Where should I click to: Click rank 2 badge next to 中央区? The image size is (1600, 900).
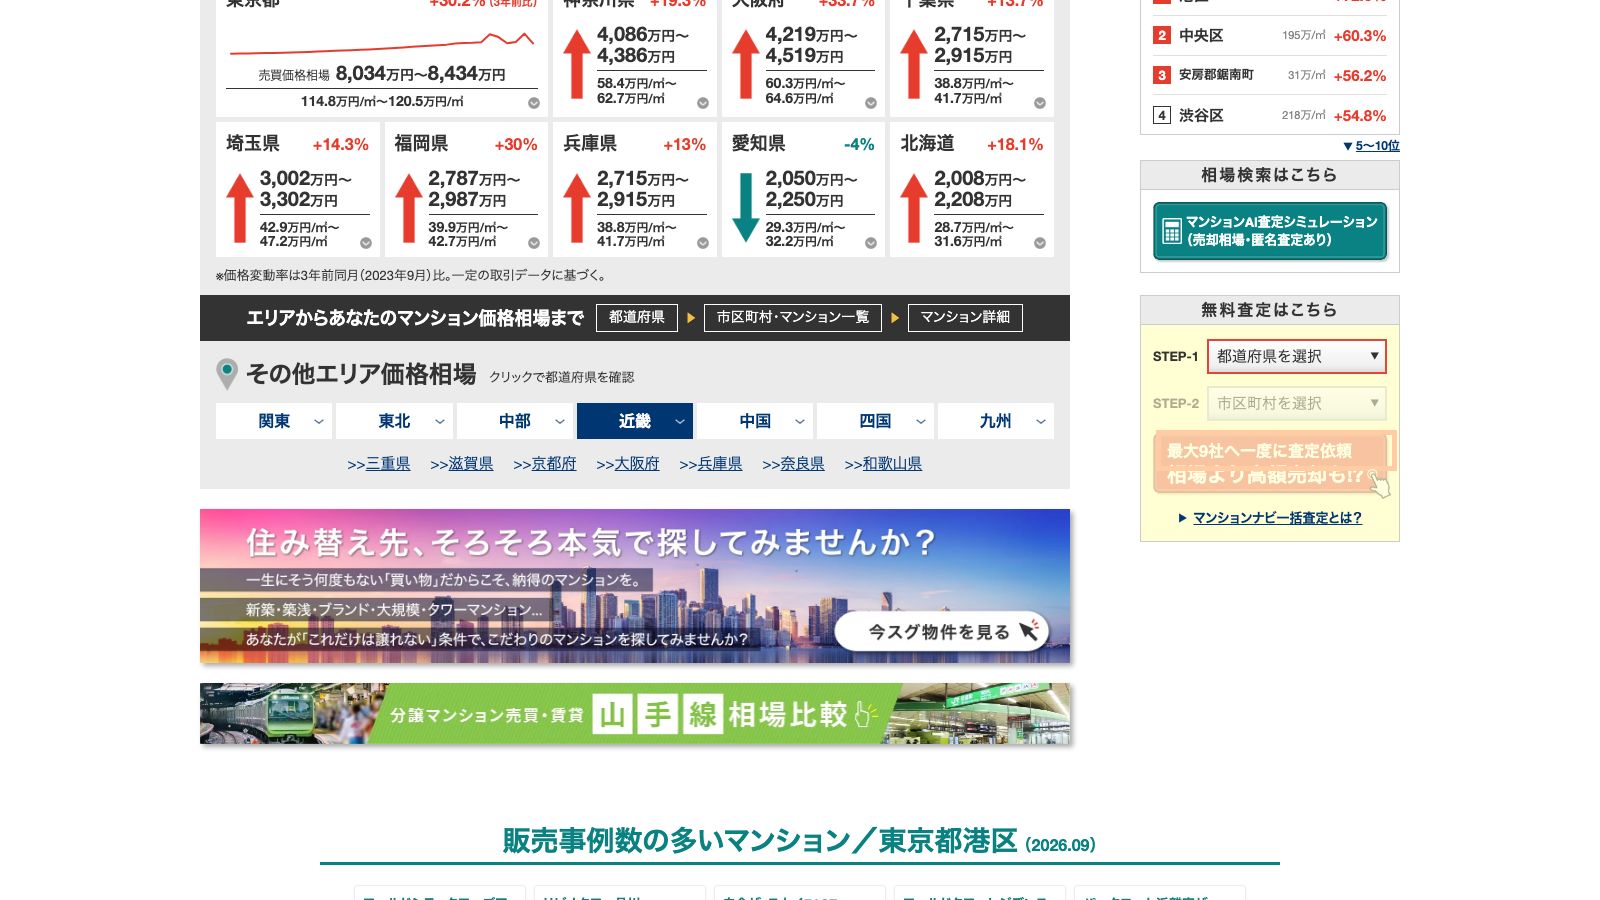click(x=1161, y=35)
